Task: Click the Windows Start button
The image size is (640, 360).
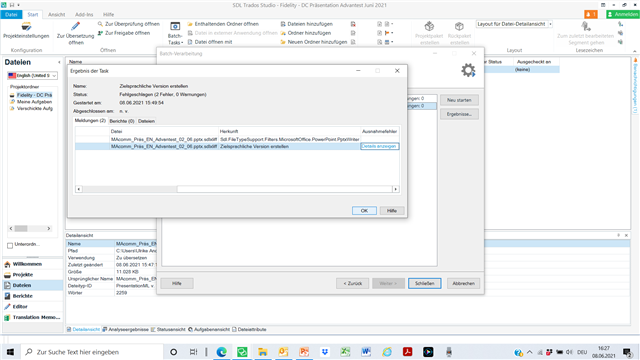Action: pos(10,352)
